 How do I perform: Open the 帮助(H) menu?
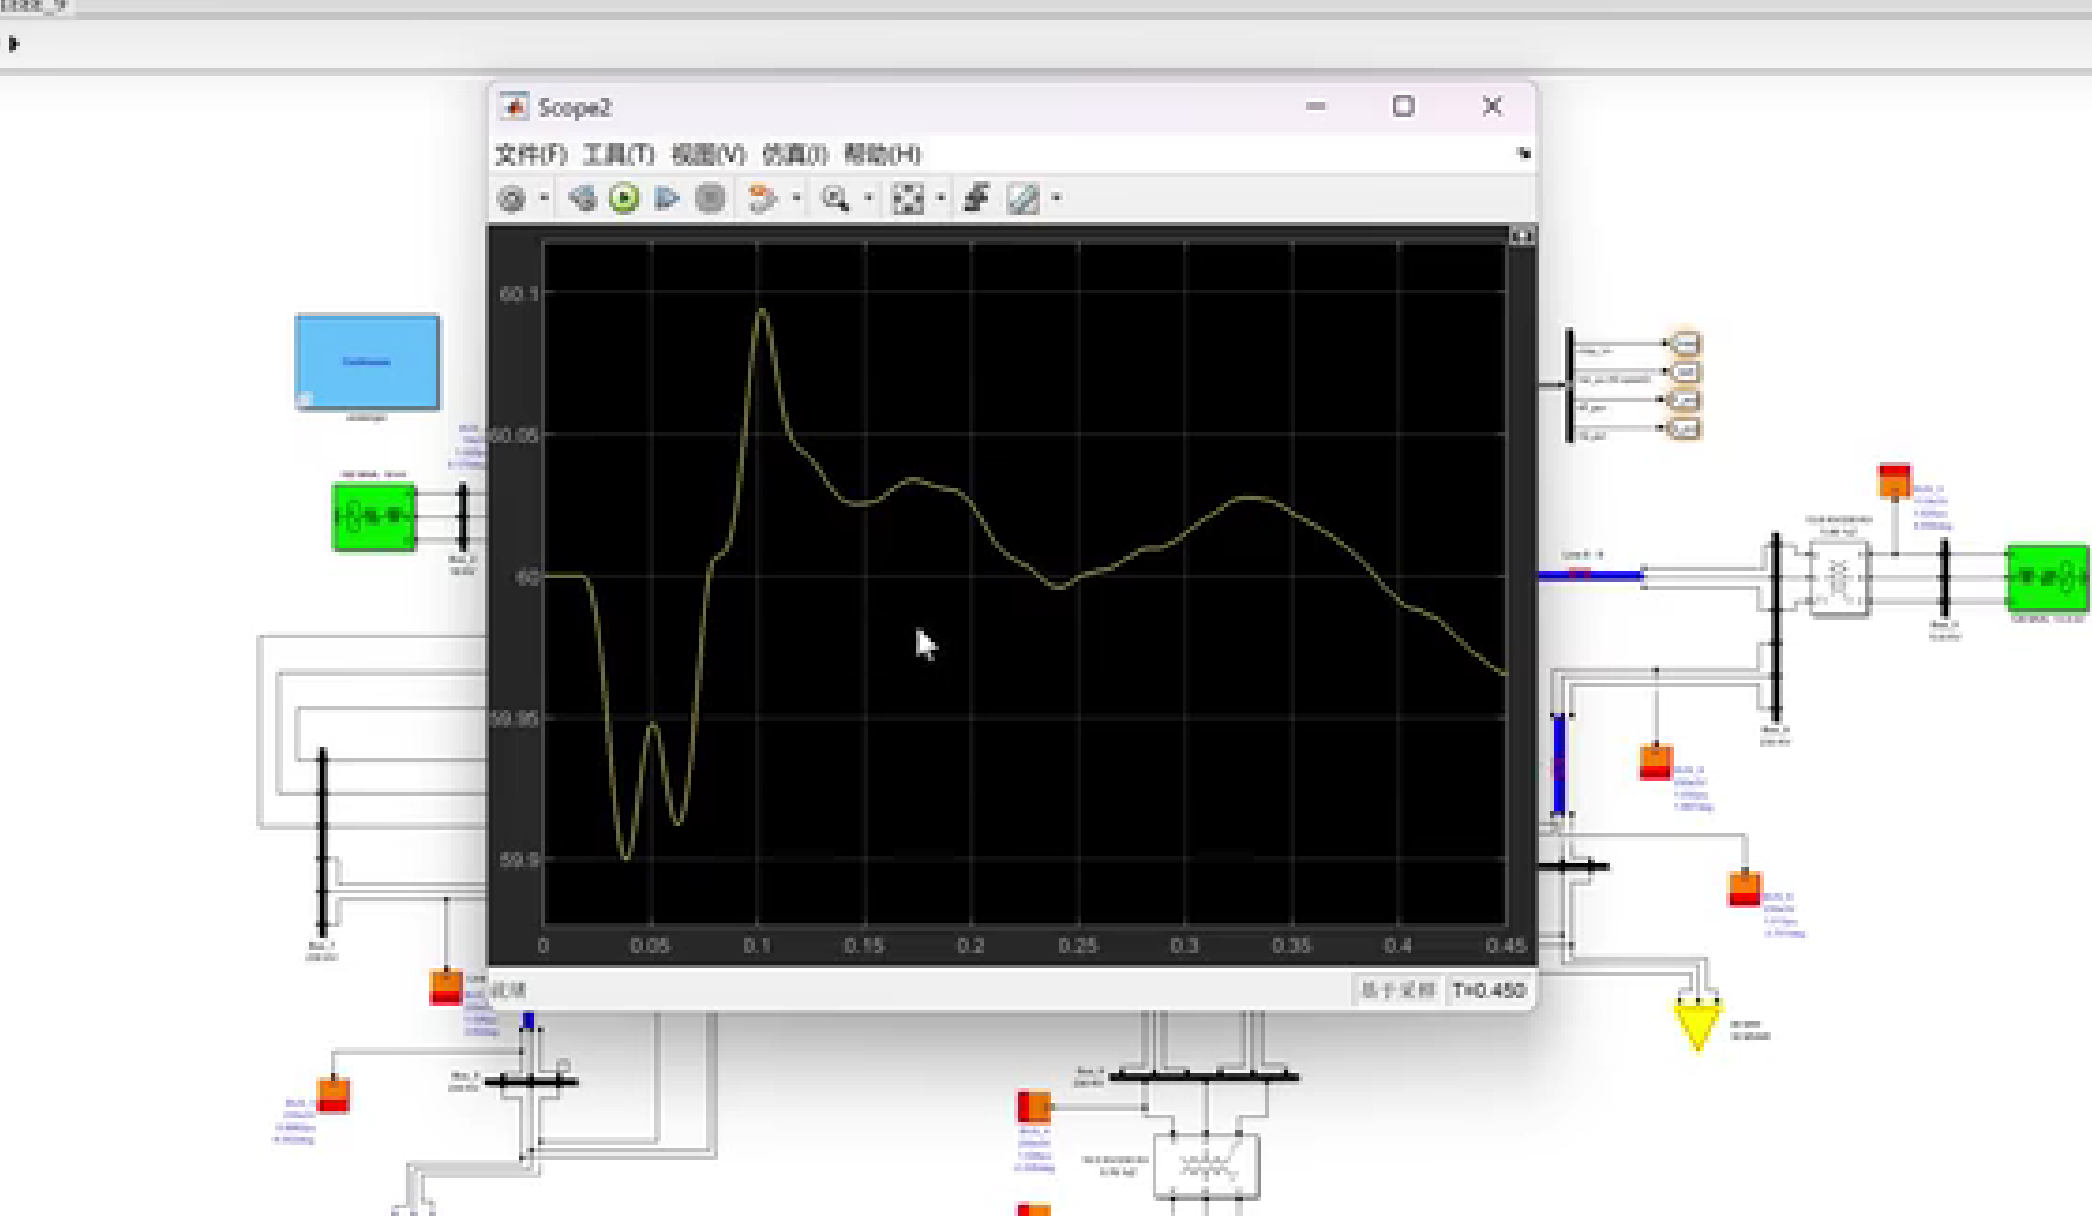point(881,154)
